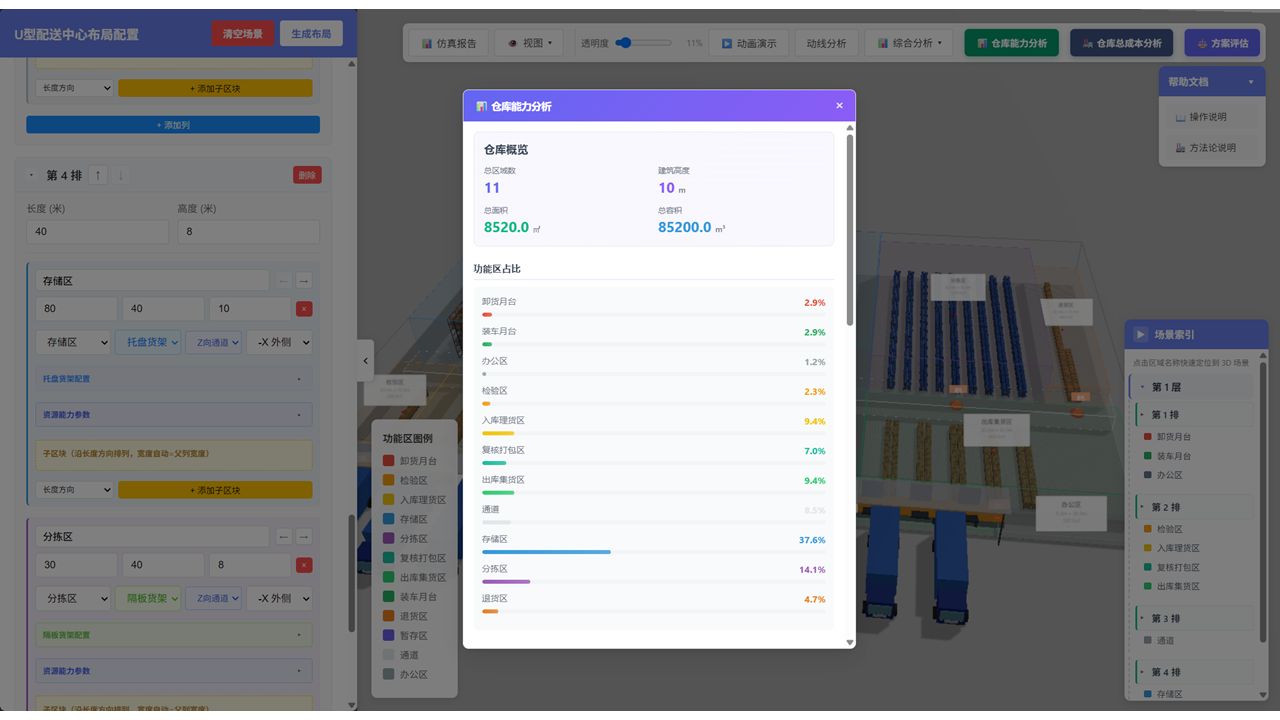Image resolution: width=1280 pixels, height=720 pixels.
Task: Click the red delete X in 分拣区 block
Action: [x=304, y=565]
